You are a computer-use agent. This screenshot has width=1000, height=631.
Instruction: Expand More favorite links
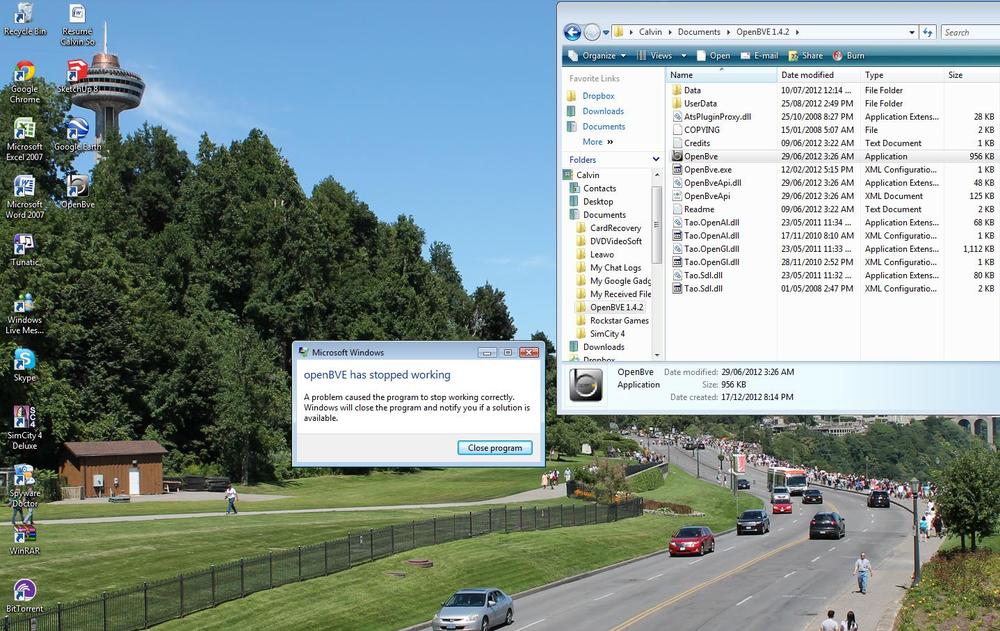click(598, 142)
